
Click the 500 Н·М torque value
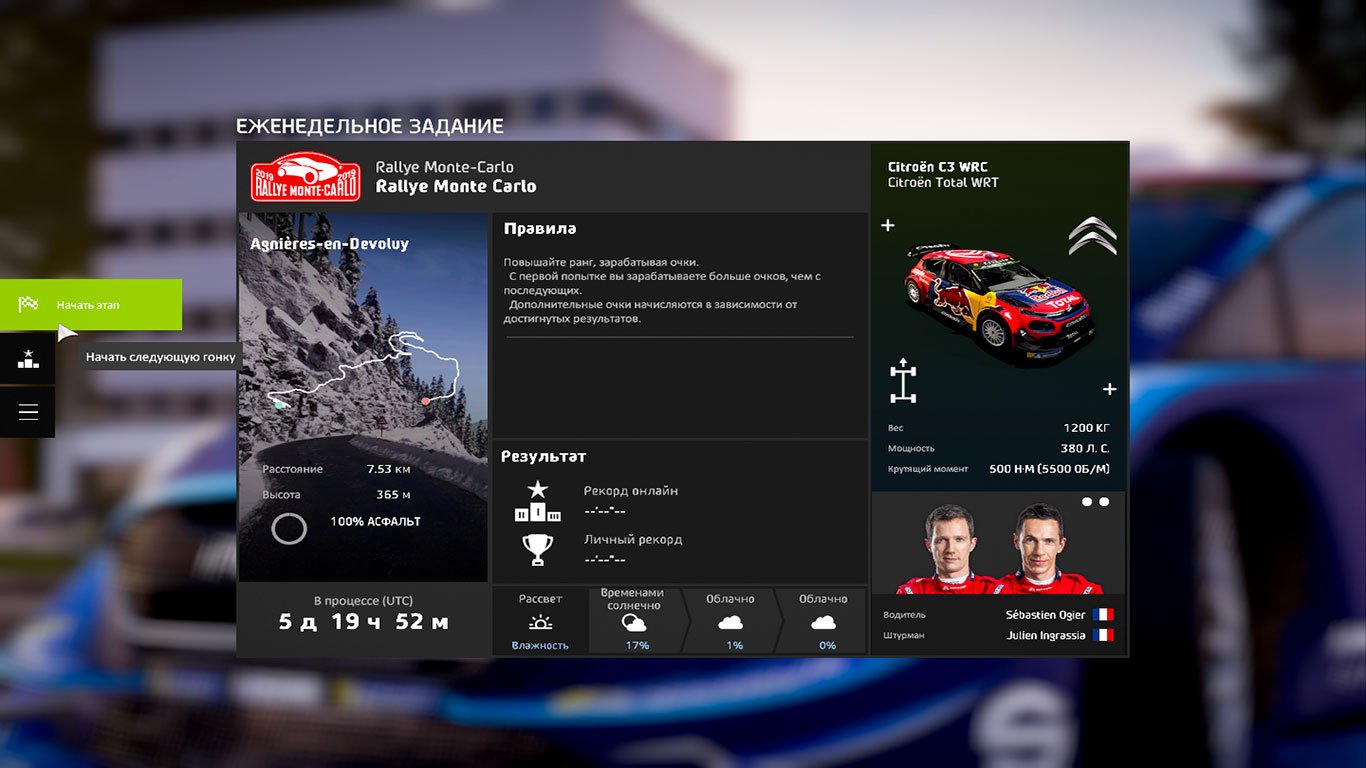(x=1049, y=468)
